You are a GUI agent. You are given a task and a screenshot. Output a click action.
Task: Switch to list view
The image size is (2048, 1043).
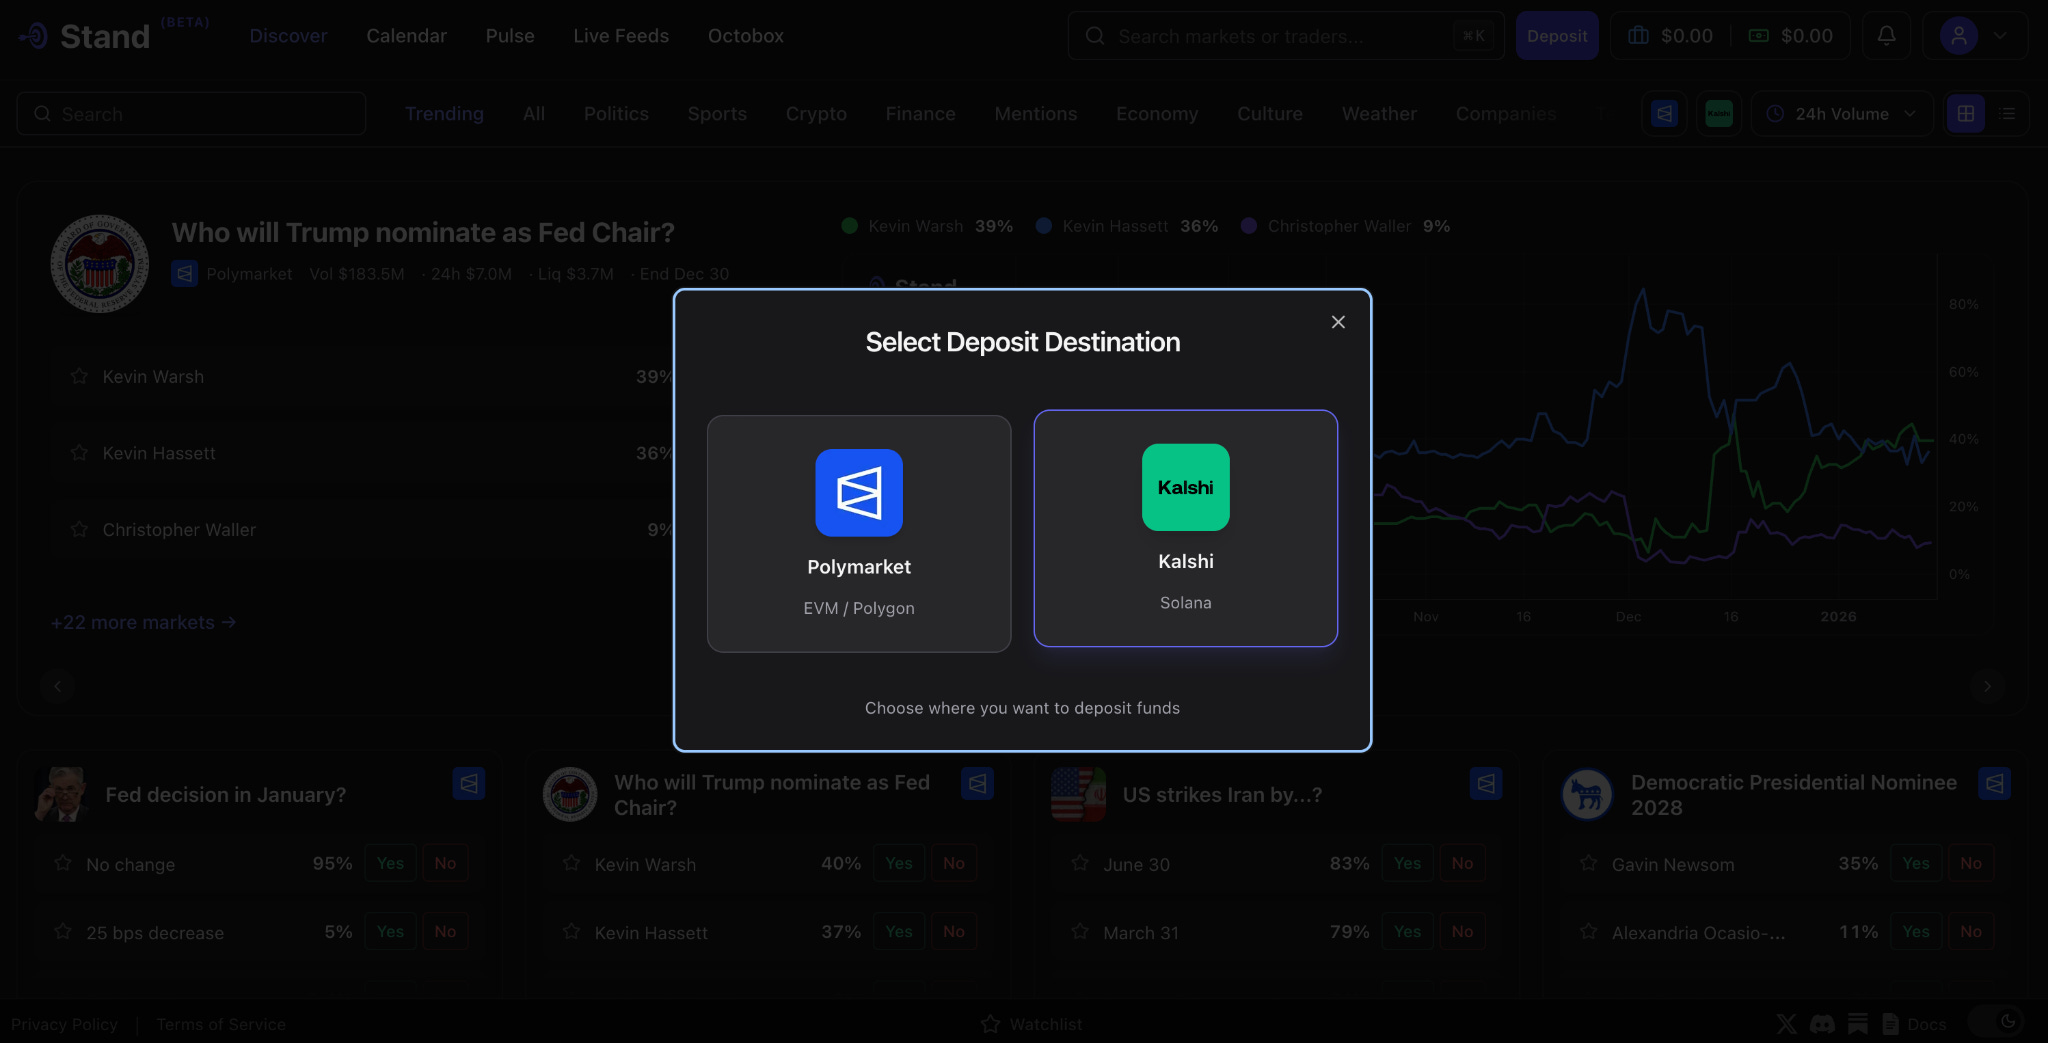tap(2007, 114)
